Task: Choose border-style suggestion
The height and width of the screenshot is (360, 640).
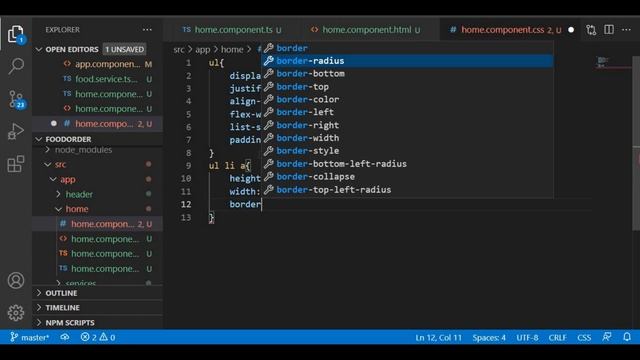Action: point(407,151)
